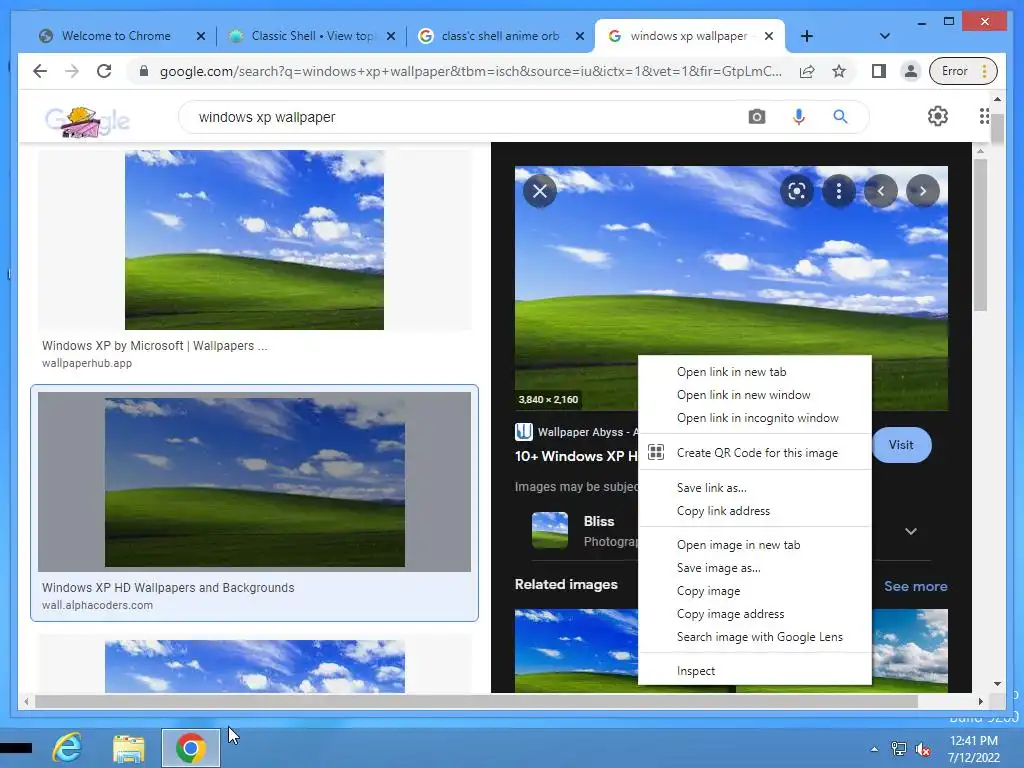Click the padlock site info icon
Screen dimensions: 1024x768
(x=144, y=71)
